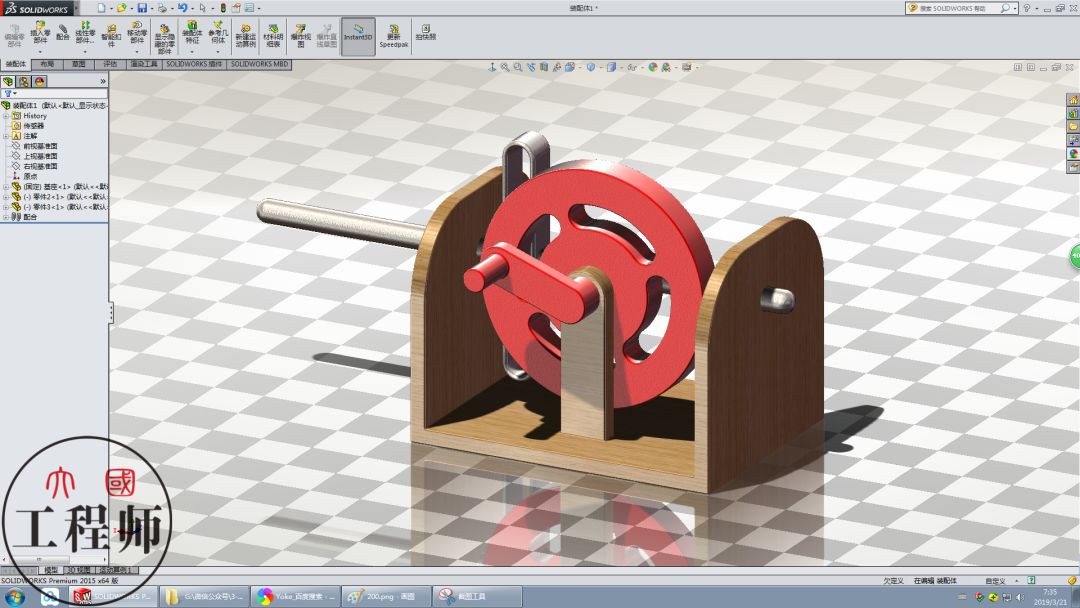
Task: Expand the 零件3<1> component node
Action: pos(6,207)
